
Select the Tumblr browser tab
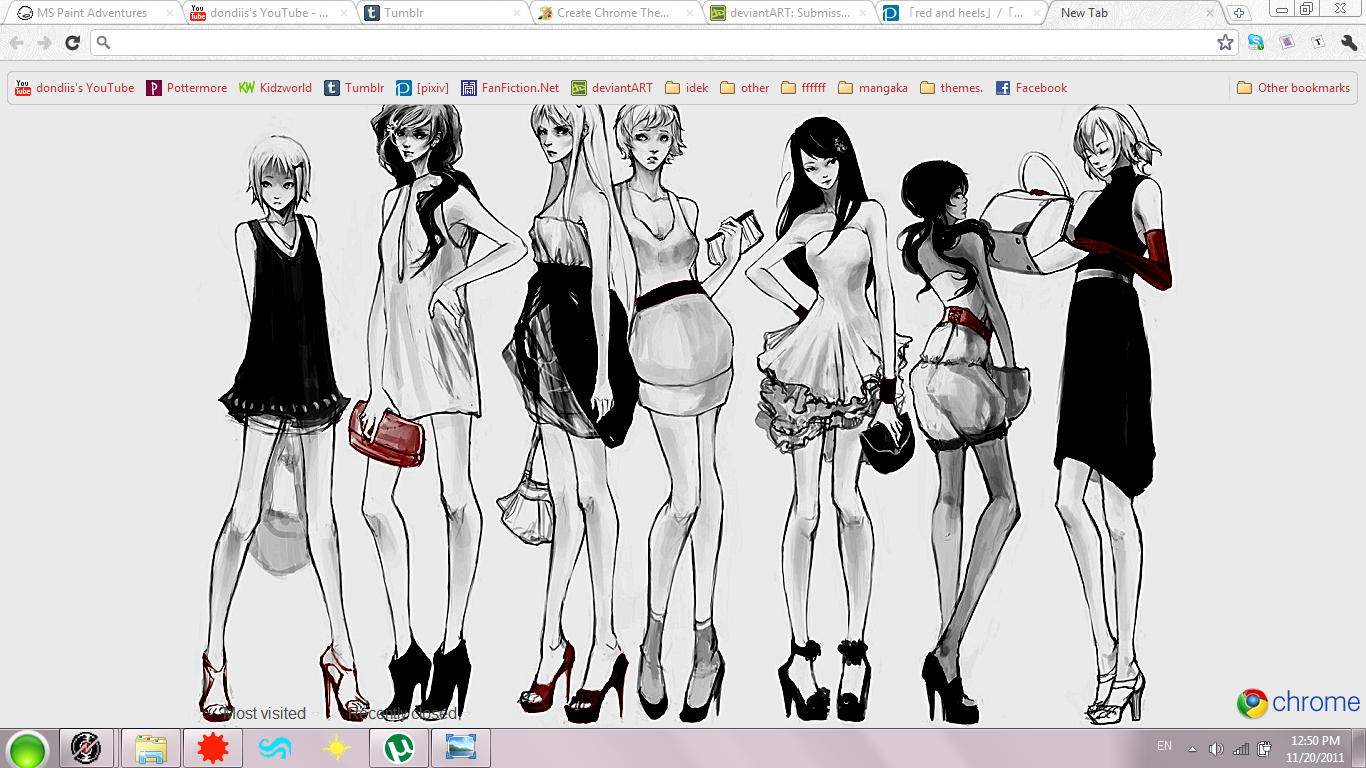[440, 13]
